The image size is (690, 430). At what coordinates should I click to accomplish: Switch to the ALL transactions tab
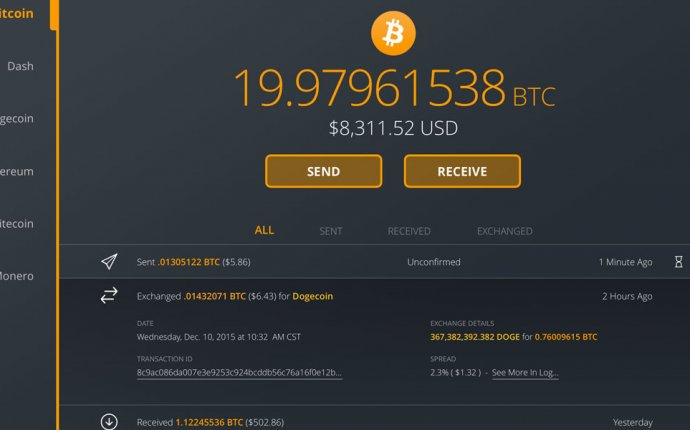click(x=264, y=230)
